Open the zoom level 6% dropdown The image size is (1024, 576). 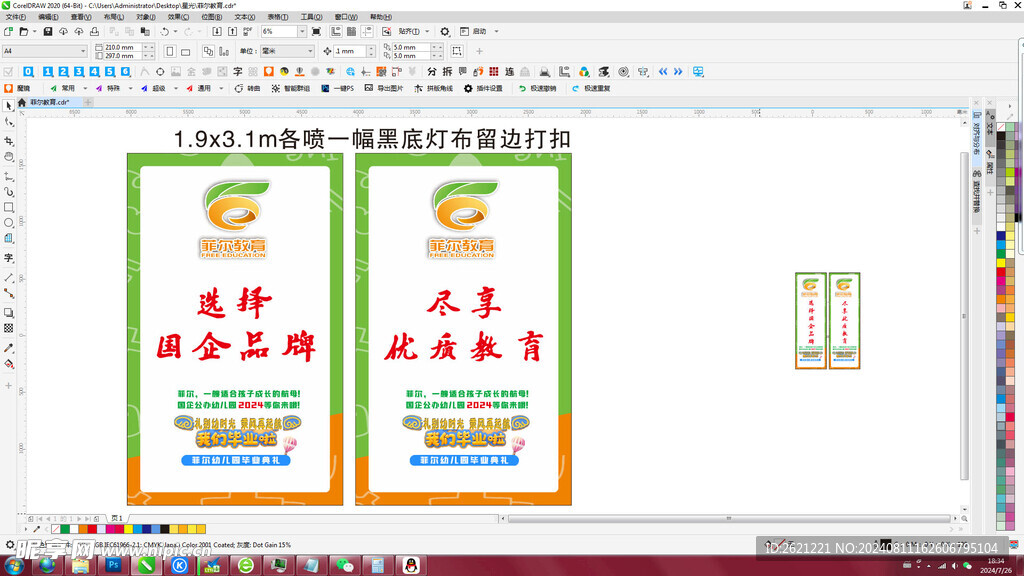[x=302, y=31]
